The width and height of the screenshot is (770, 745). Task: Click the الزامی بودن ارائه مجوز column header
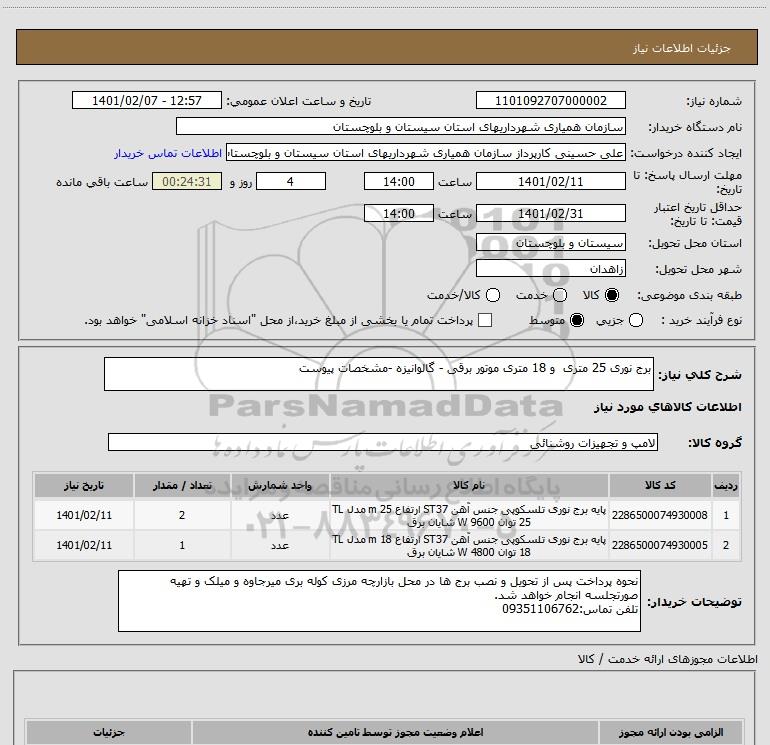[x=671, y=732]
